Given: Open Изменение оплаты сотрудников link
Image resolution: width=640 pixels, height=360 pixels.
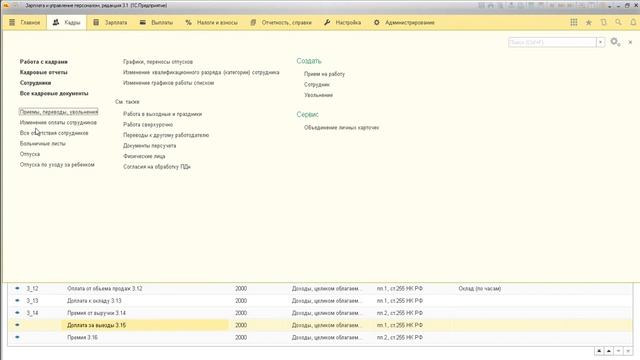Looking at the screenshot, I should [x=58, y=122].
